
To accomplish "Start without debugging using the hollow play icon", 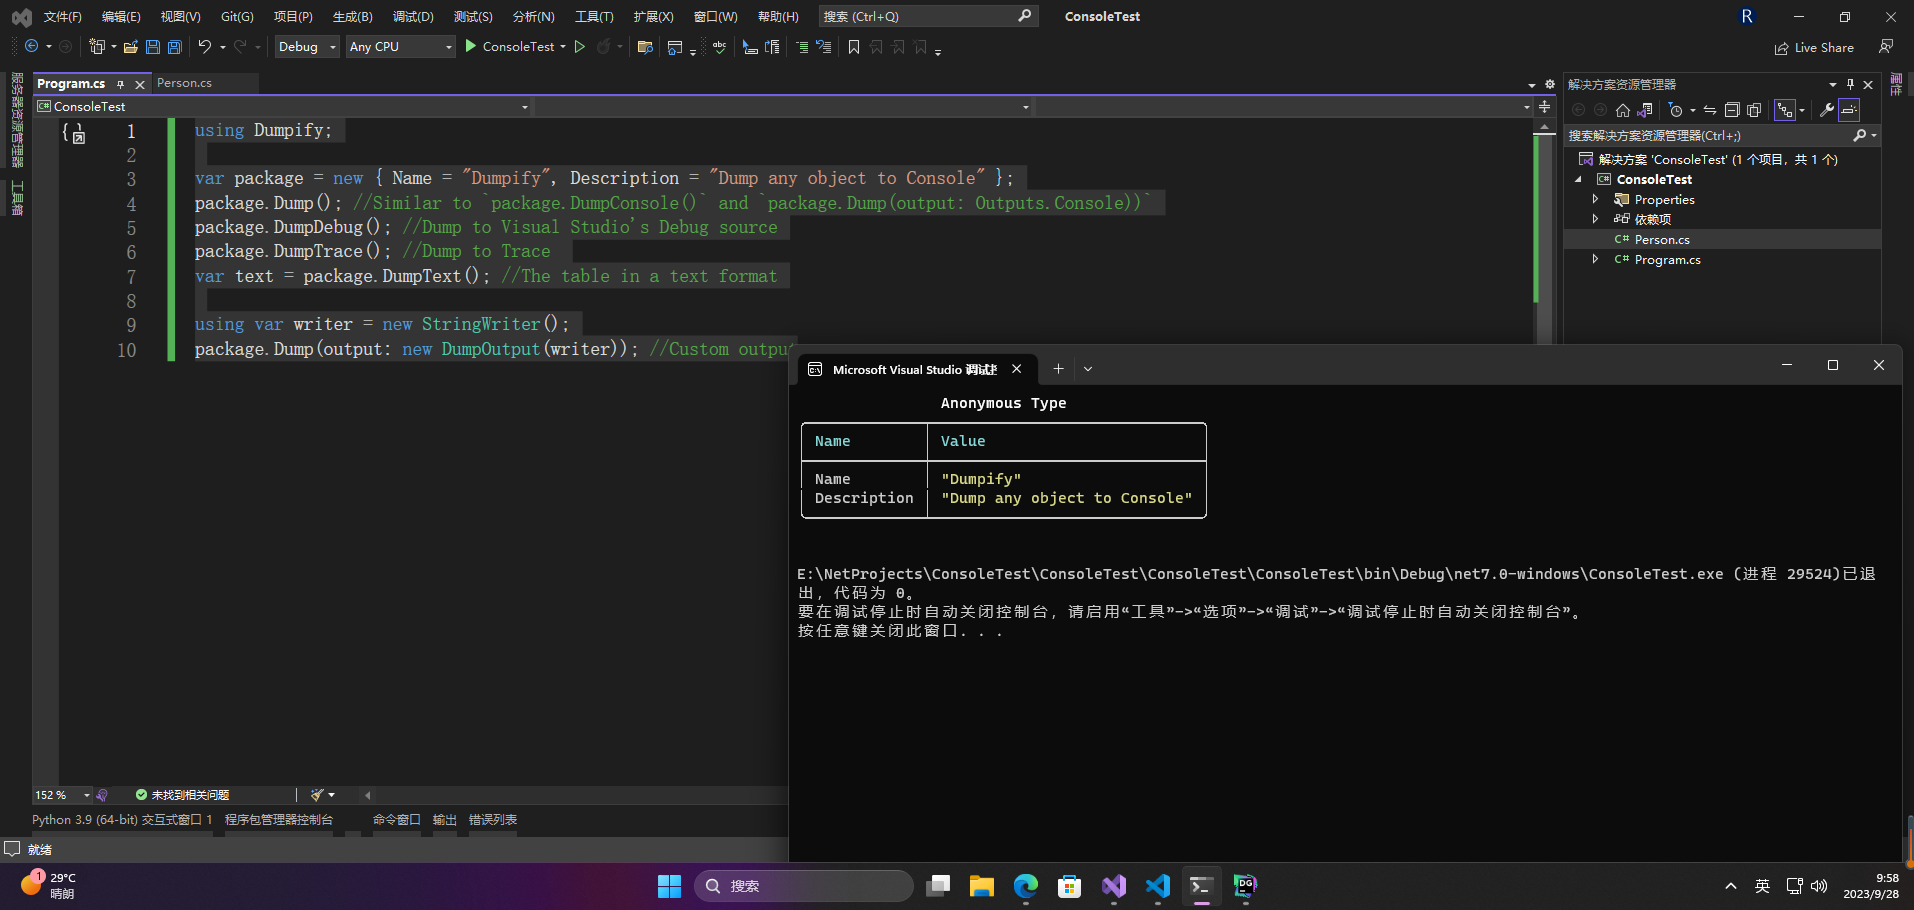I will 579,47.
